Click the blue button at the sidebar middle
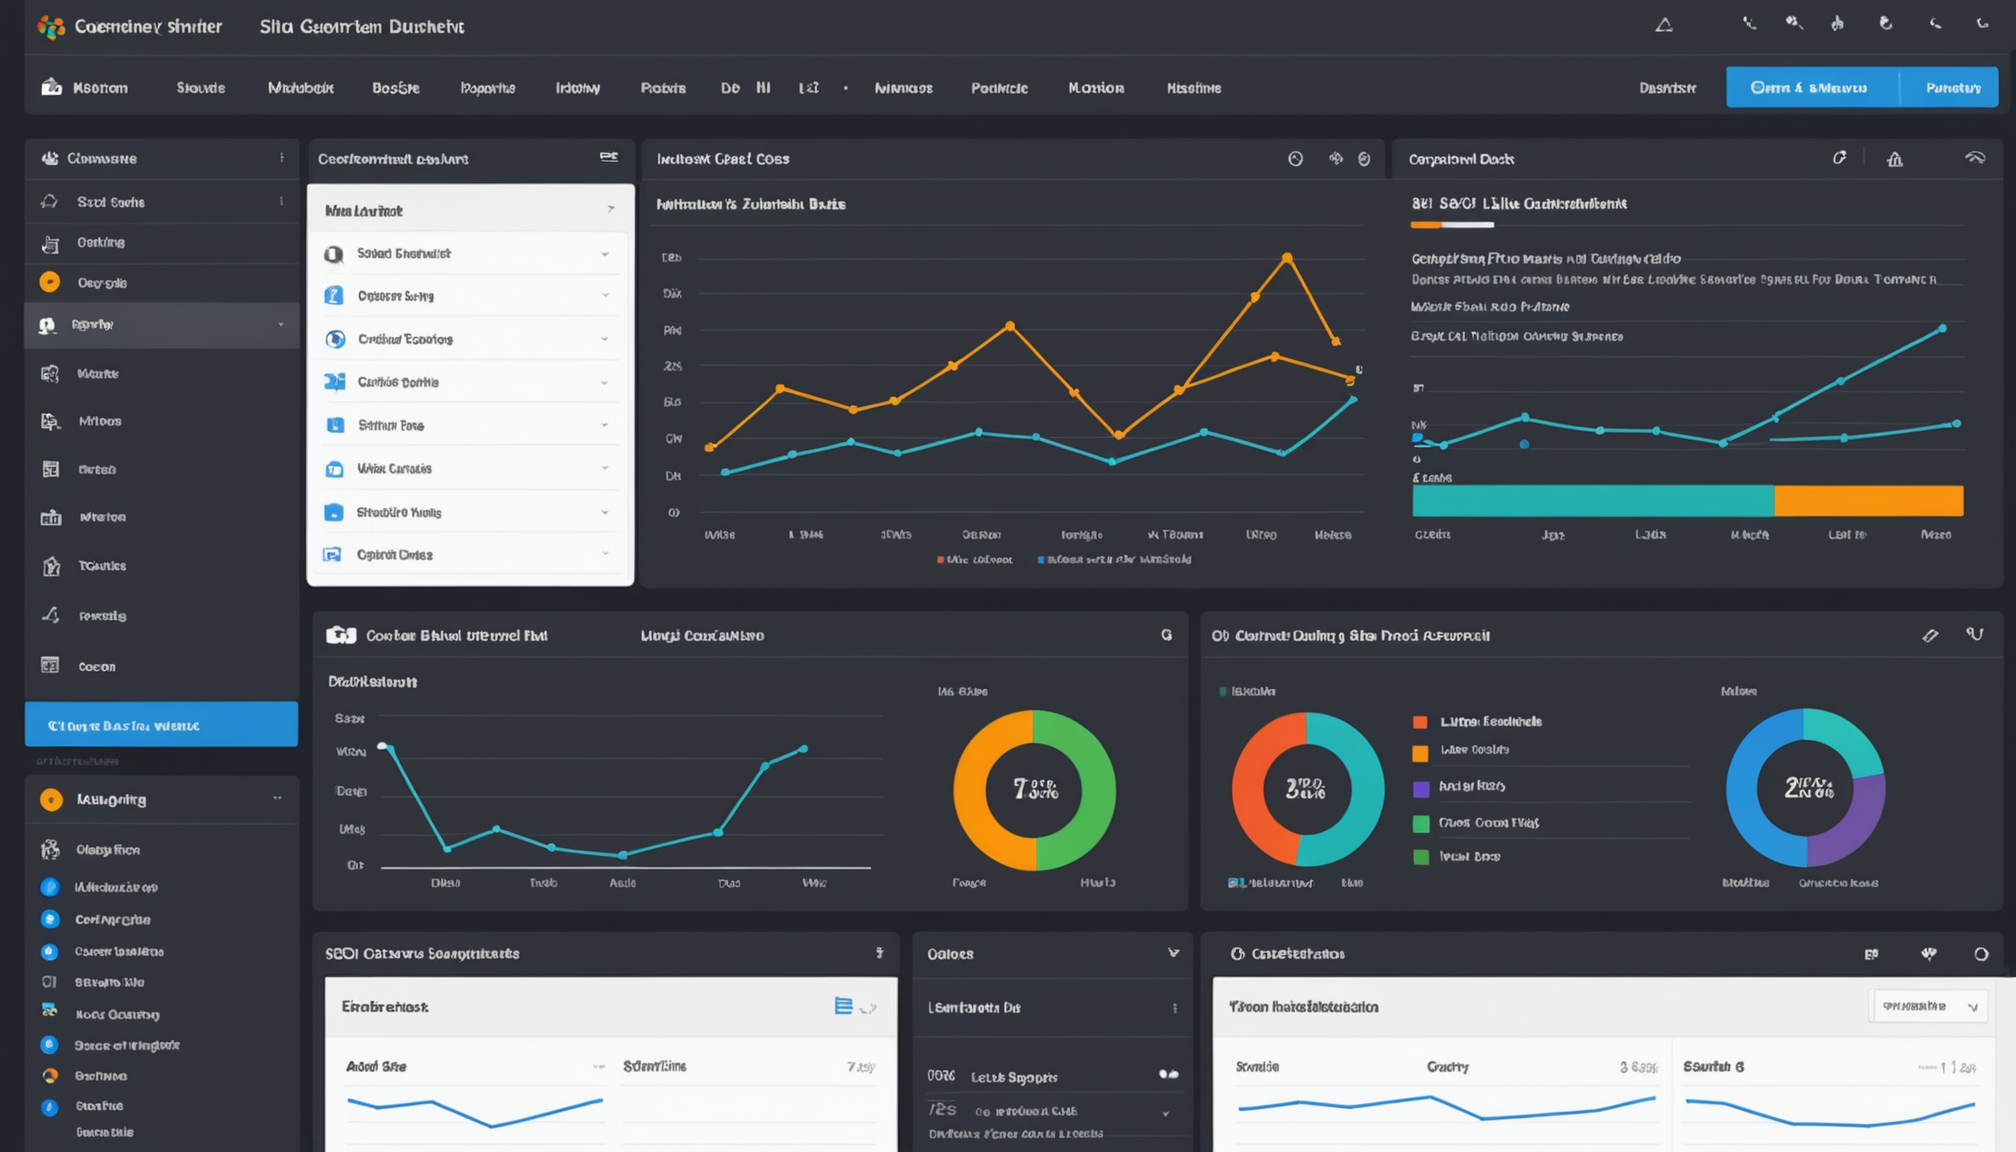Viewport: 2016px width, 1152px height. click(x=161, y=725)
